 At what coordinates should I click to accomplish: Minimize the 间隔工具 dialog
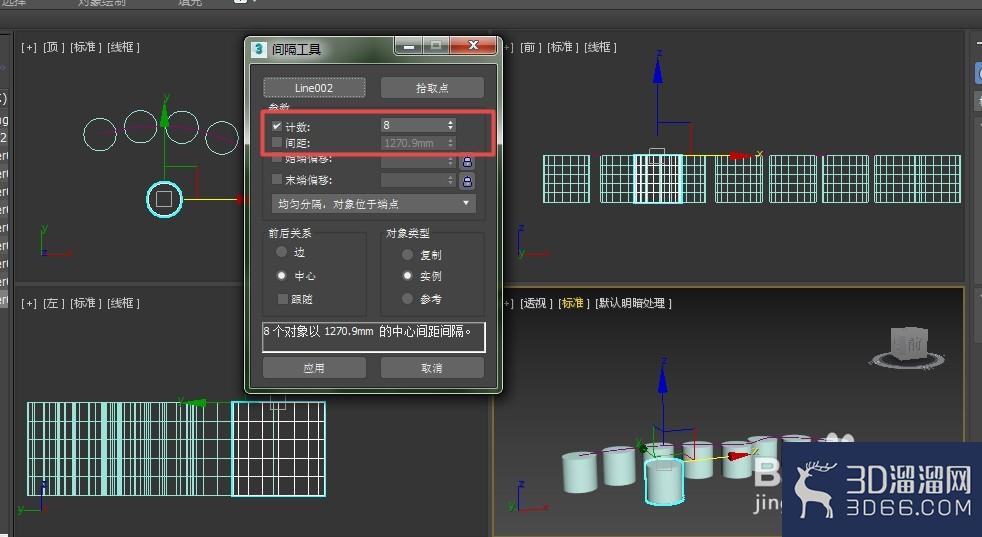click(408, 46)
